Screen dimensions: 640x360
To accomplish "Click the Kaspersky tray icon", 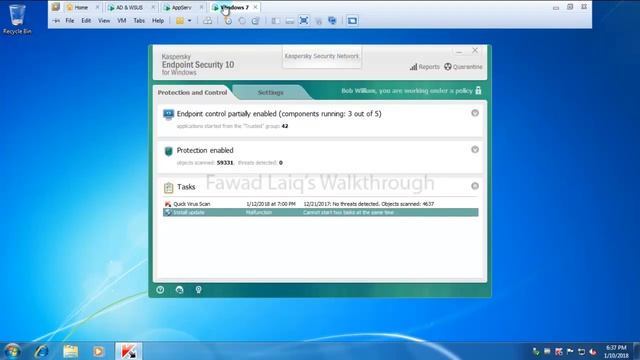I will (559, 352).
